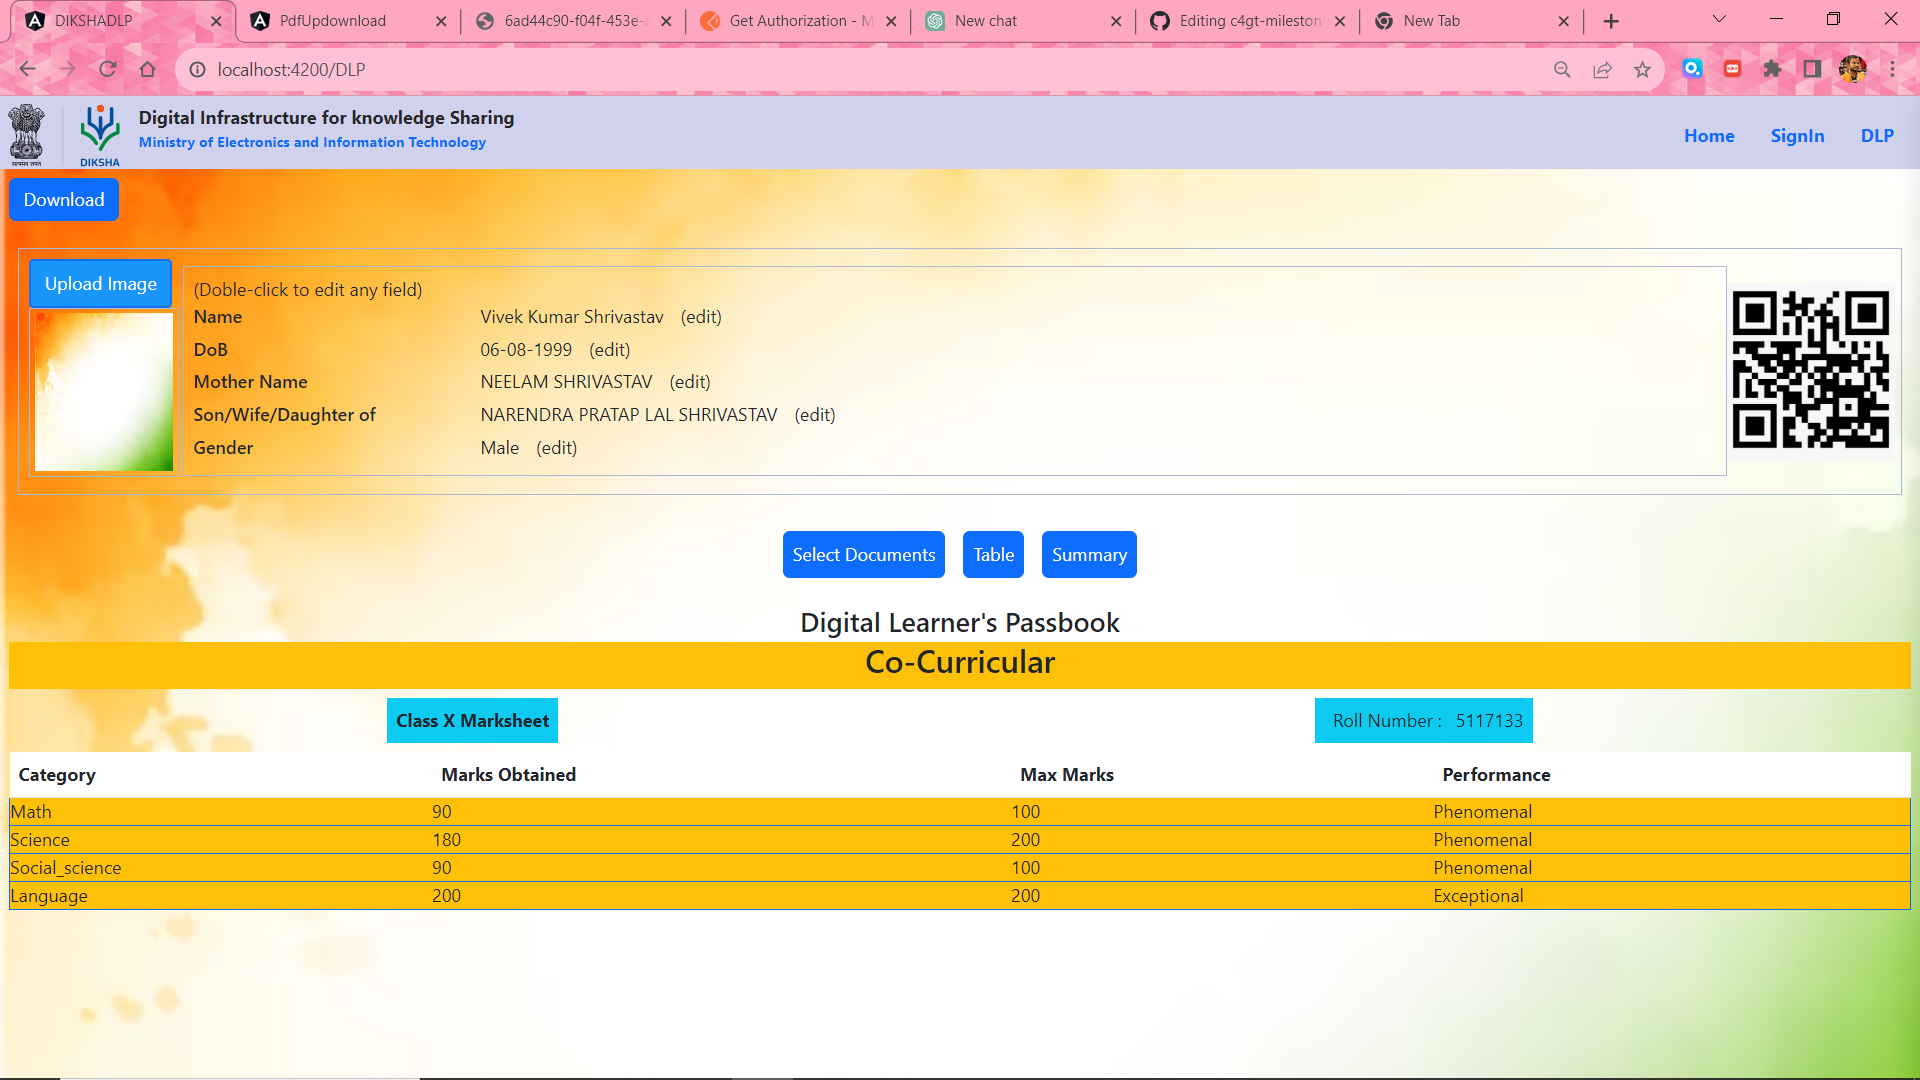Edit the DoB field link
This screenshot has width=1920, height=1080.
609,350
